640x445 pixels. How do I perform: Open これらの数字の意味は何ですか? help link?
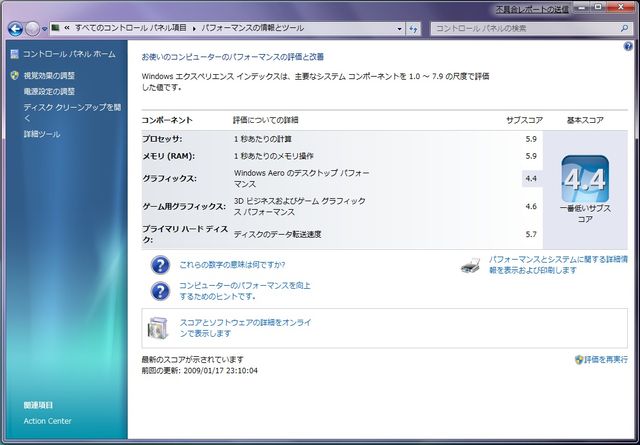[x=232, y=265]
